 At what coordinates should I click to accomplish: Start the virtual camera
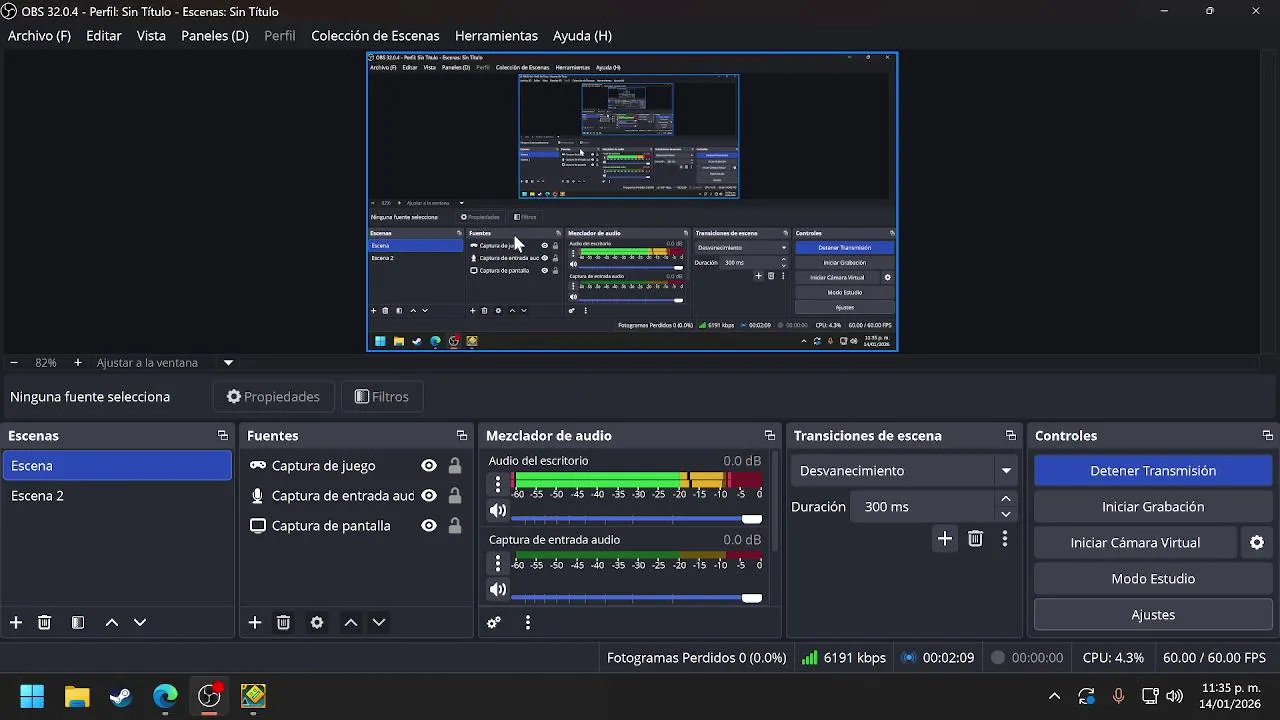coord(1135,543)
